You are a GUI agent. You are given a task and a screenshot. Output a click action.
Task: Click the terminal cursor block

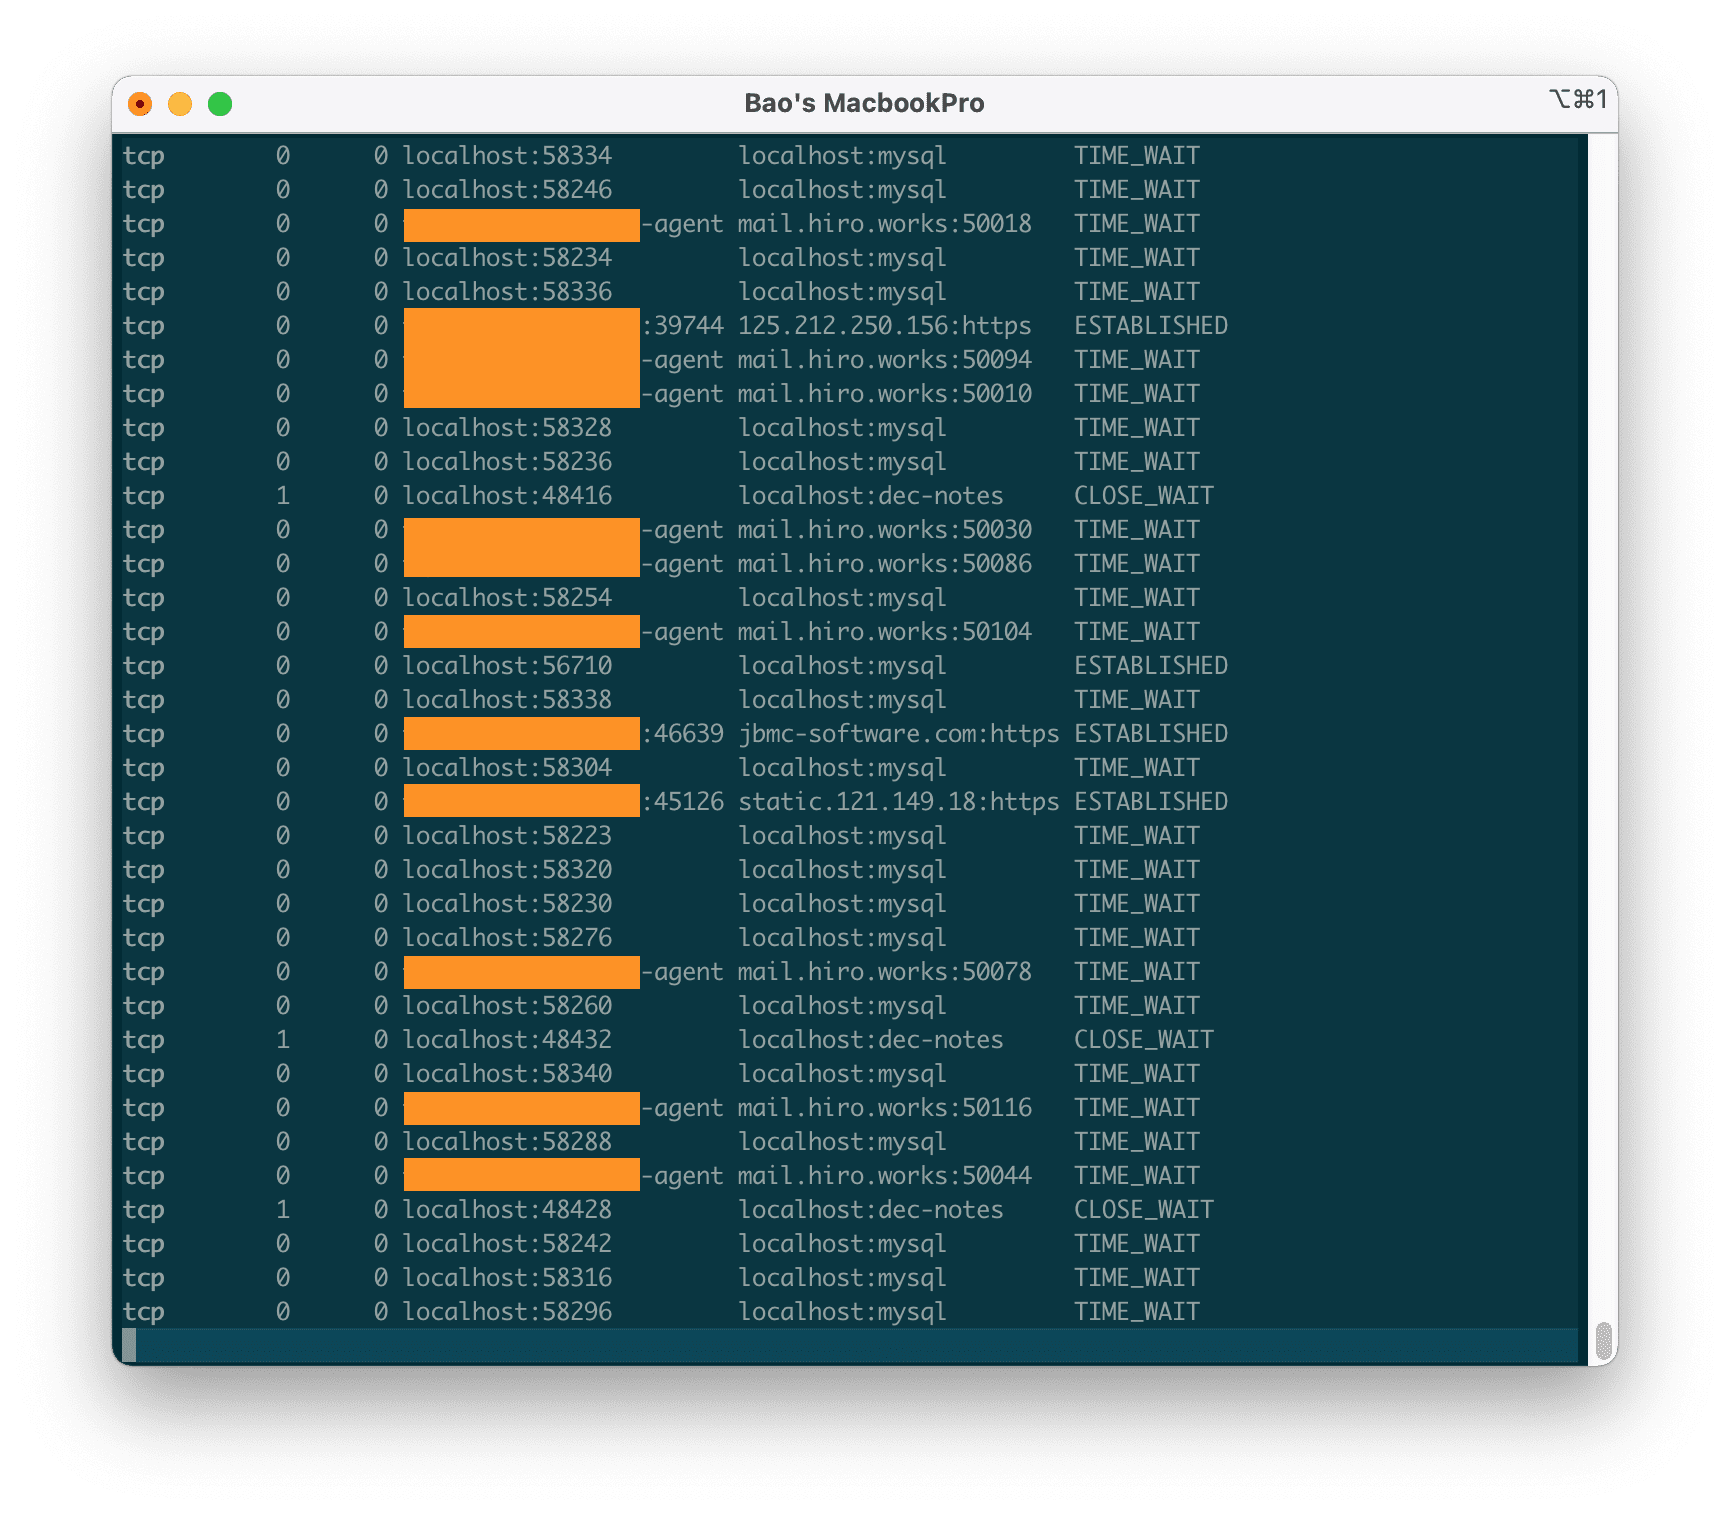(x=135, y=1346)
